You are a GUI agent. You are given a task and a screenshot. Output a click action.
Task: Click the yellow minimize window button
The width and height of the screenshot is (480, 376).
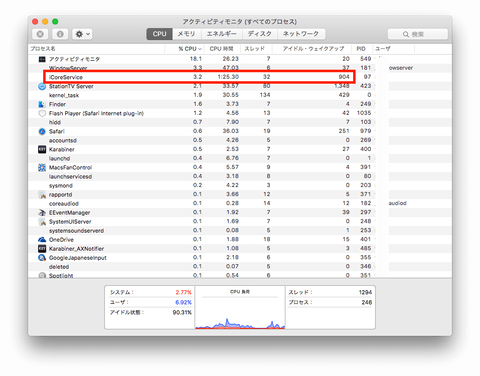45,22
